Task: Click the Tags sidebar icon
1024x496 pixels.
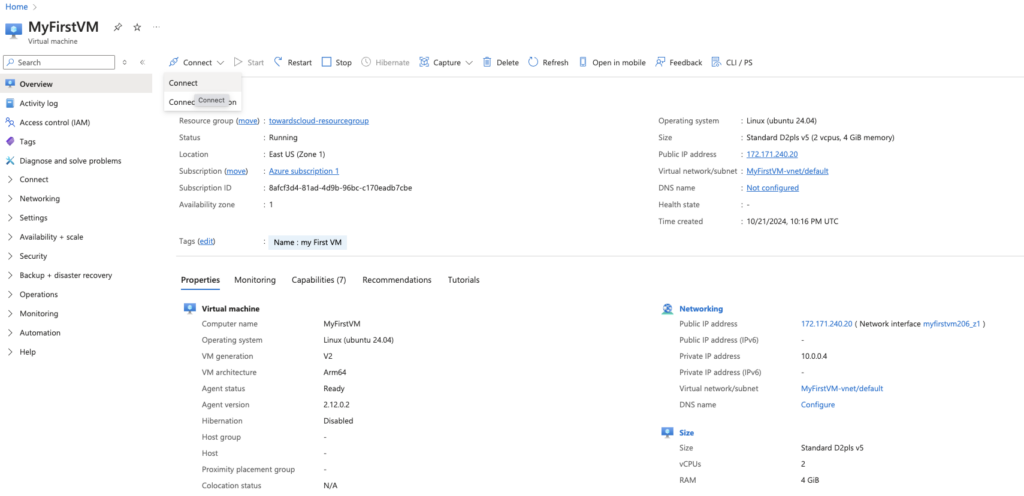Action: tap(10, 141)
